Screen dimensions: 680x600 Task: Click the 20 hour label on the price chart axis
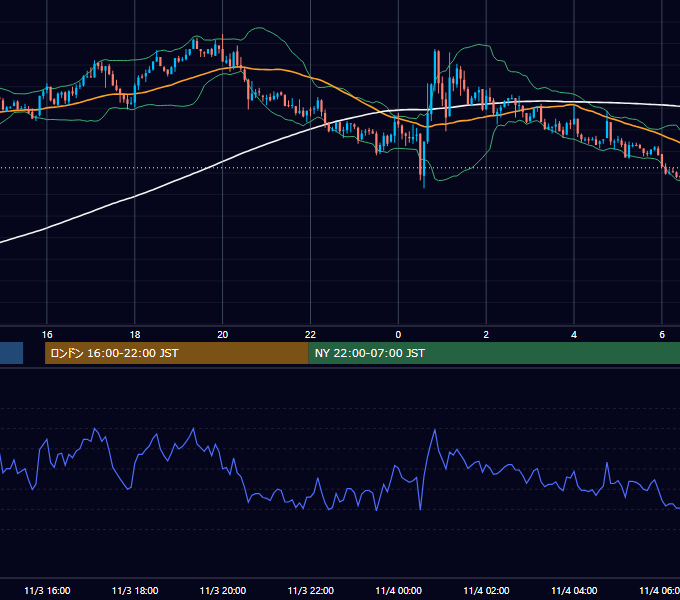pyautogui.click(x=222, y=335)
